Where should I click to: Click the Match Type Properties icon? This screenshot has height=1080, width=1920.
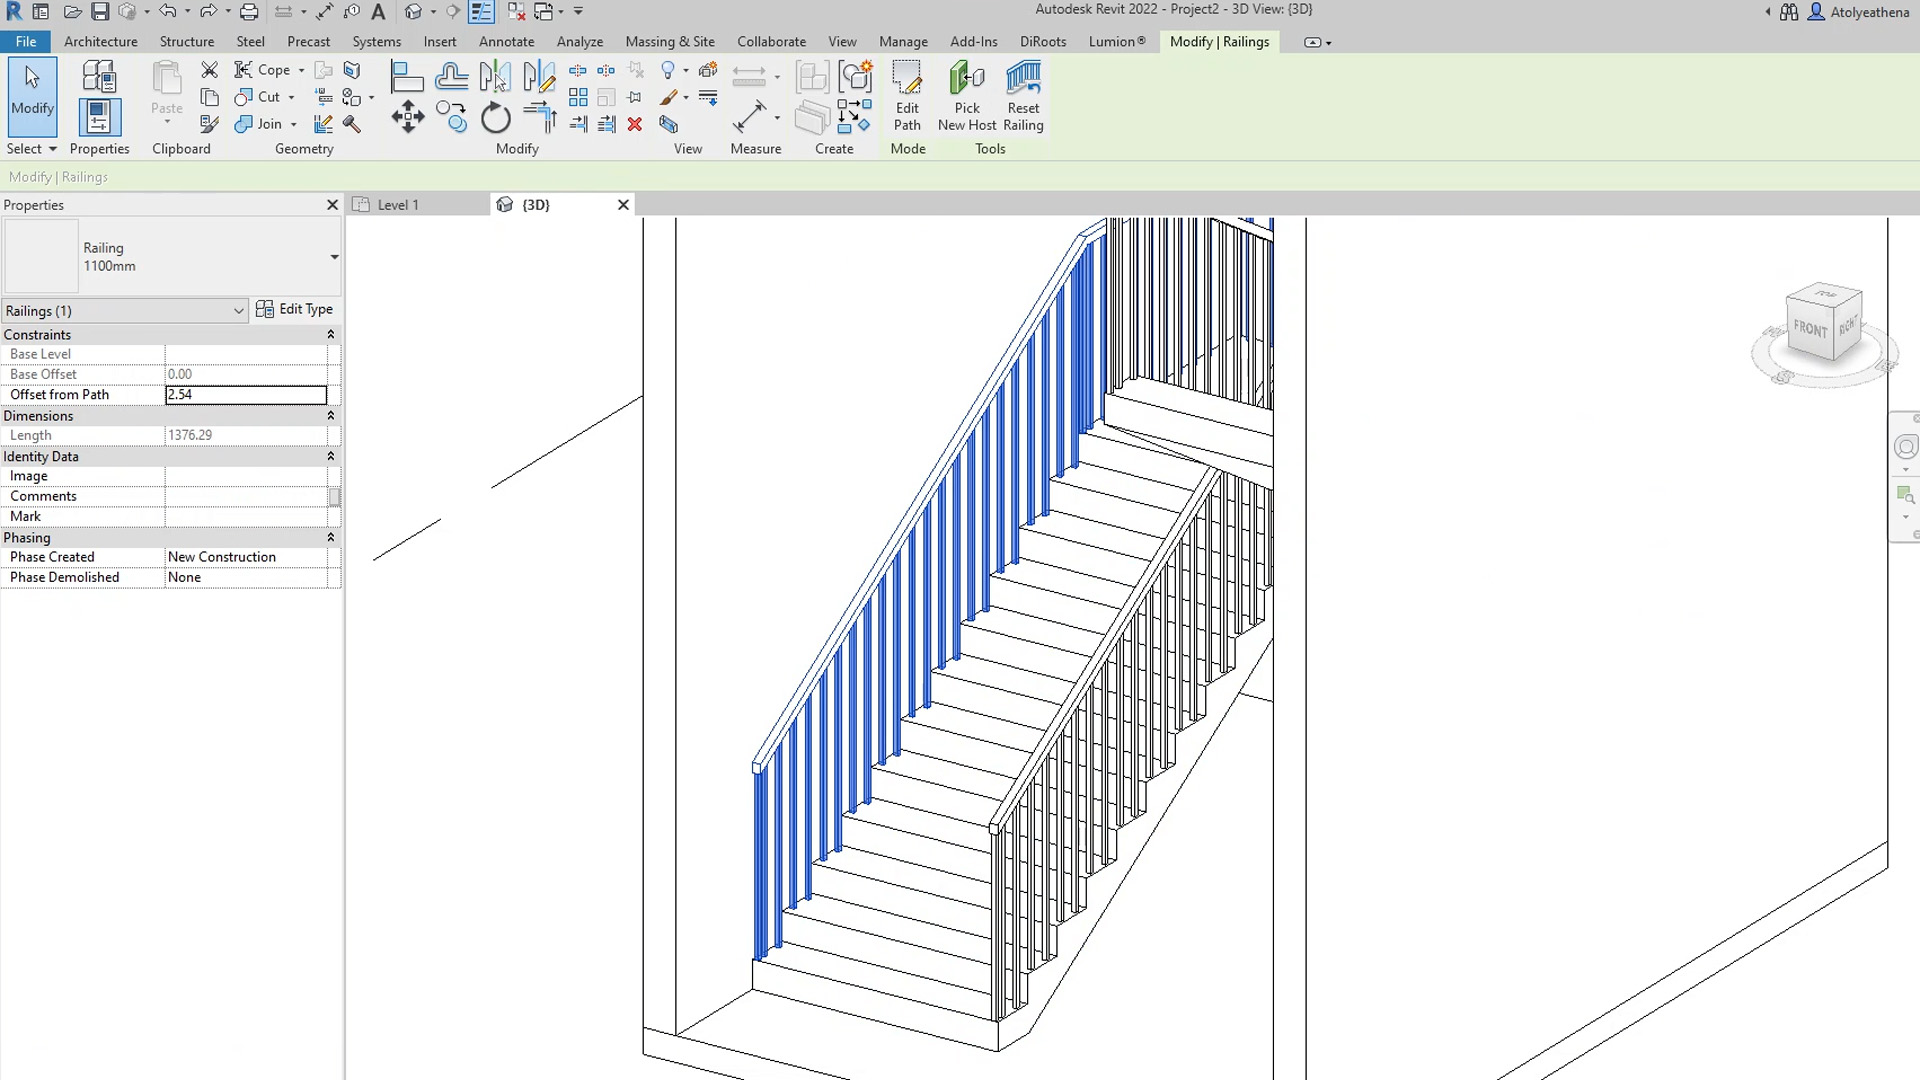pos(209,124)
